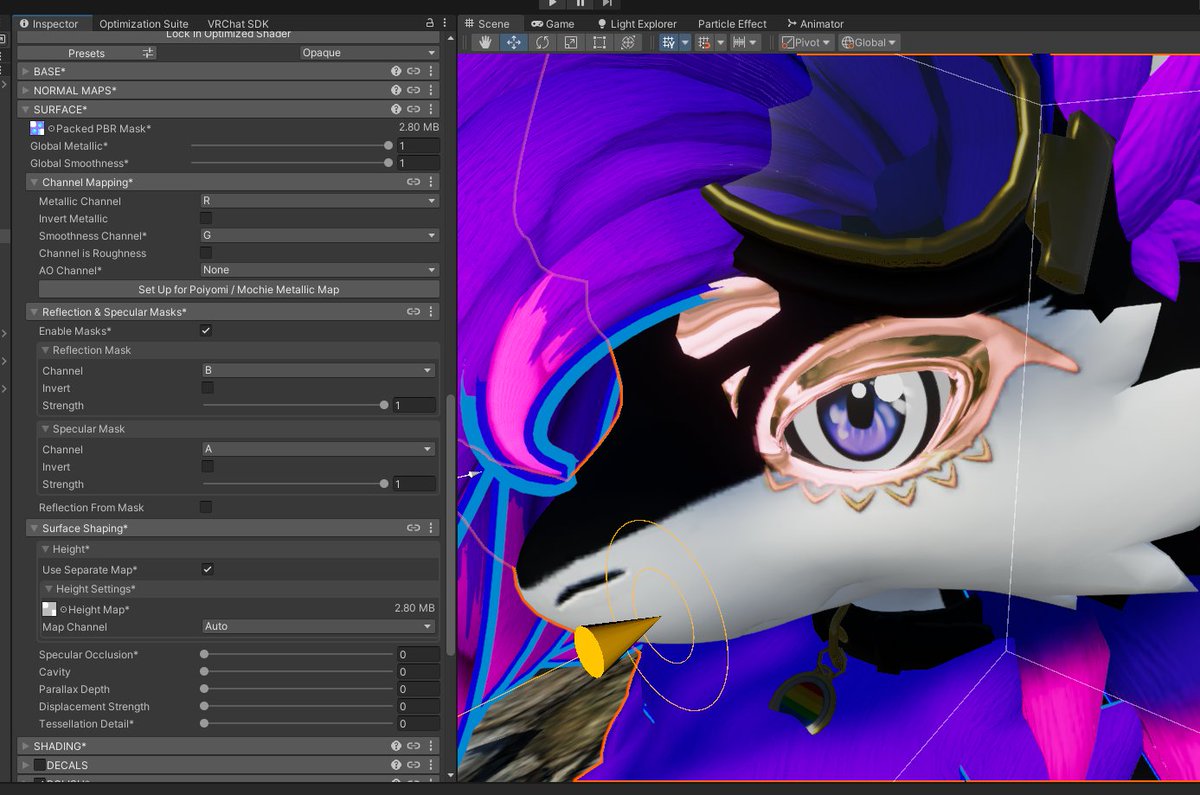Select the Hand view tool
Viewport: 1200px width, 795px height.
pos(486,42)
